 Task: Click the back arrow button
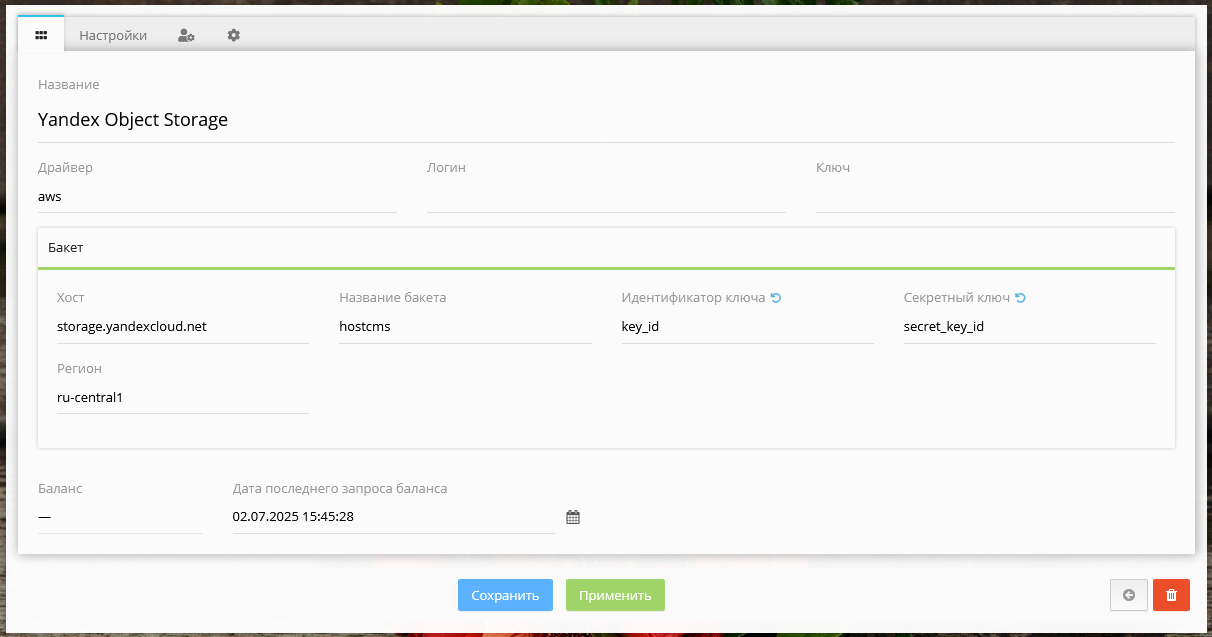[x=1129, y=595]
